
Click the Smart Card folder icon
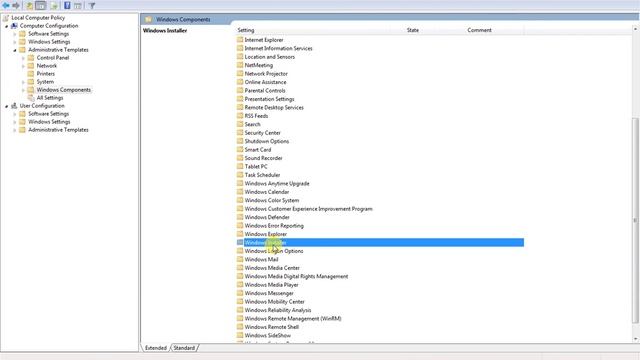click(240, 149)
